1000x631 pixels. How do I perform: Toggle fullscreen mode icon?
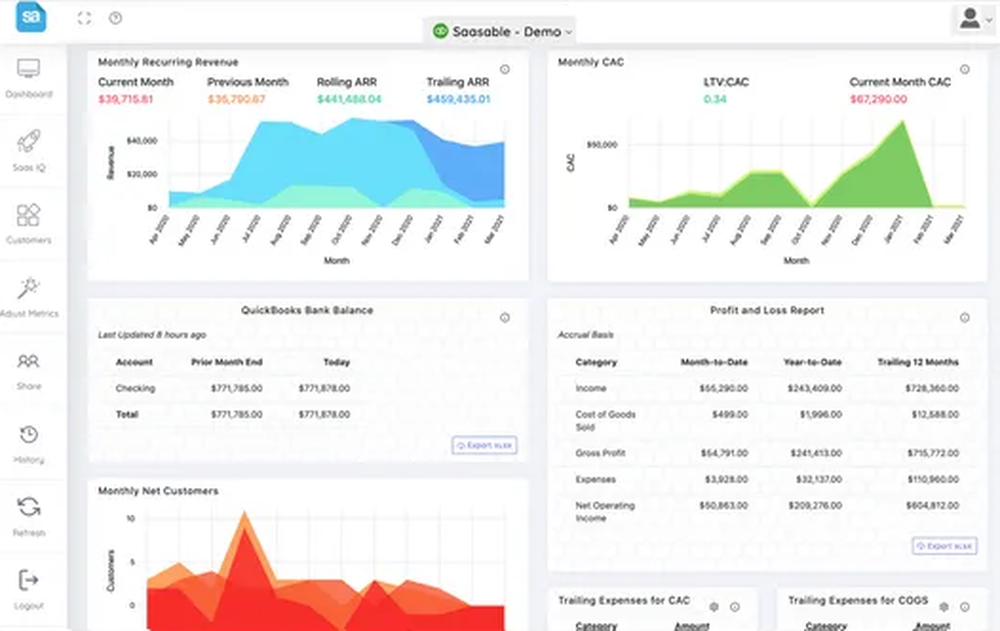pyautogui.click(x=84, y=18)
